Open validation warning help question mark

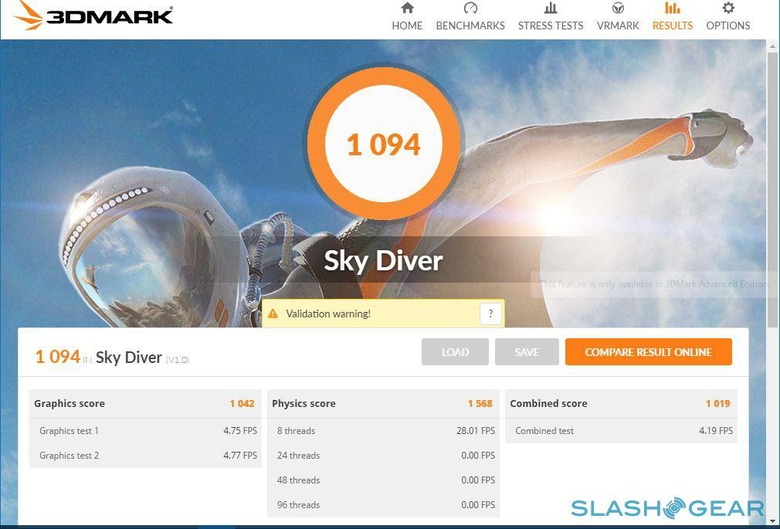[x=490, y=314]
